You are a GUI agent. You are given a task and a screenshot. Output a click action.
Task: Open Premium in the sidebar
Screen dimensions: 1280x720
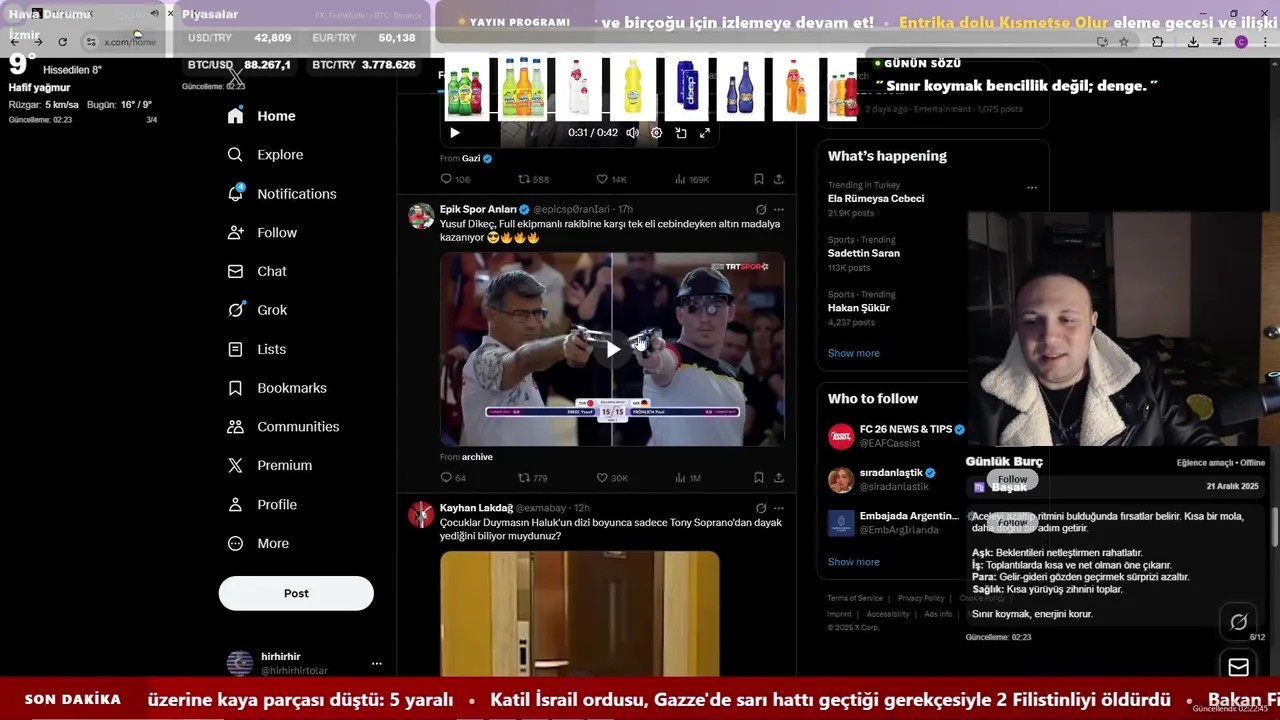[270, 466]
